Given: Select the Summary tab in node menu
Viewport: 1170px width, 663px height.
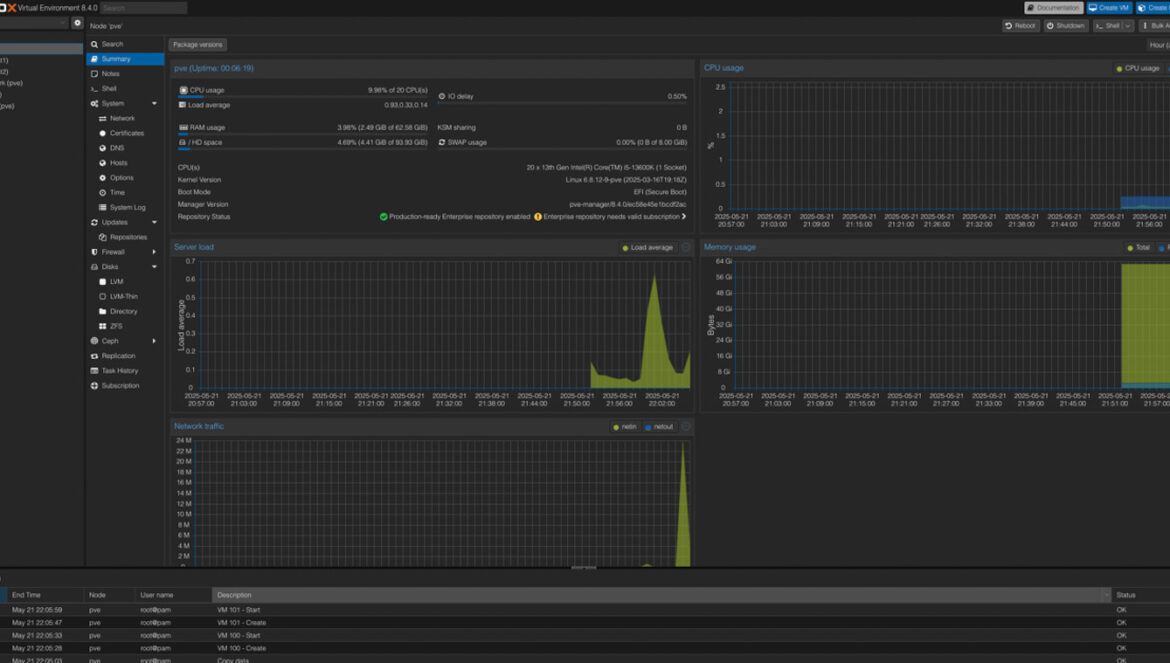Looking at the screenshot, I should [115, 59].
